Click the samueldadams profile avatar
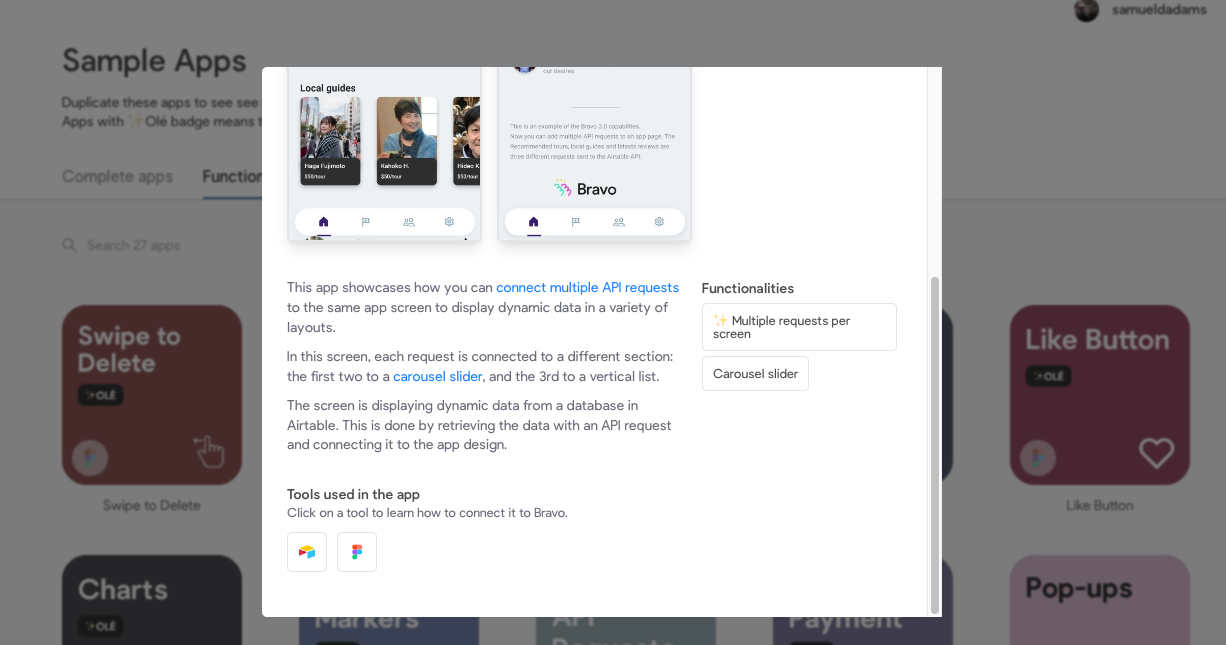The image size is (1226, 645). tap(1087, 10)
